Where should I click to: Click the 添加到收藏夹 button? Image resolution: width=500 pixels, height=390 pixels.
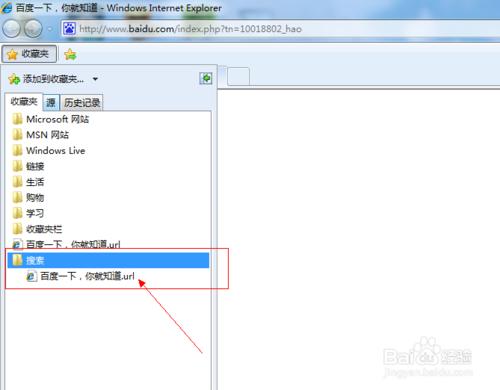coord(47,79)
